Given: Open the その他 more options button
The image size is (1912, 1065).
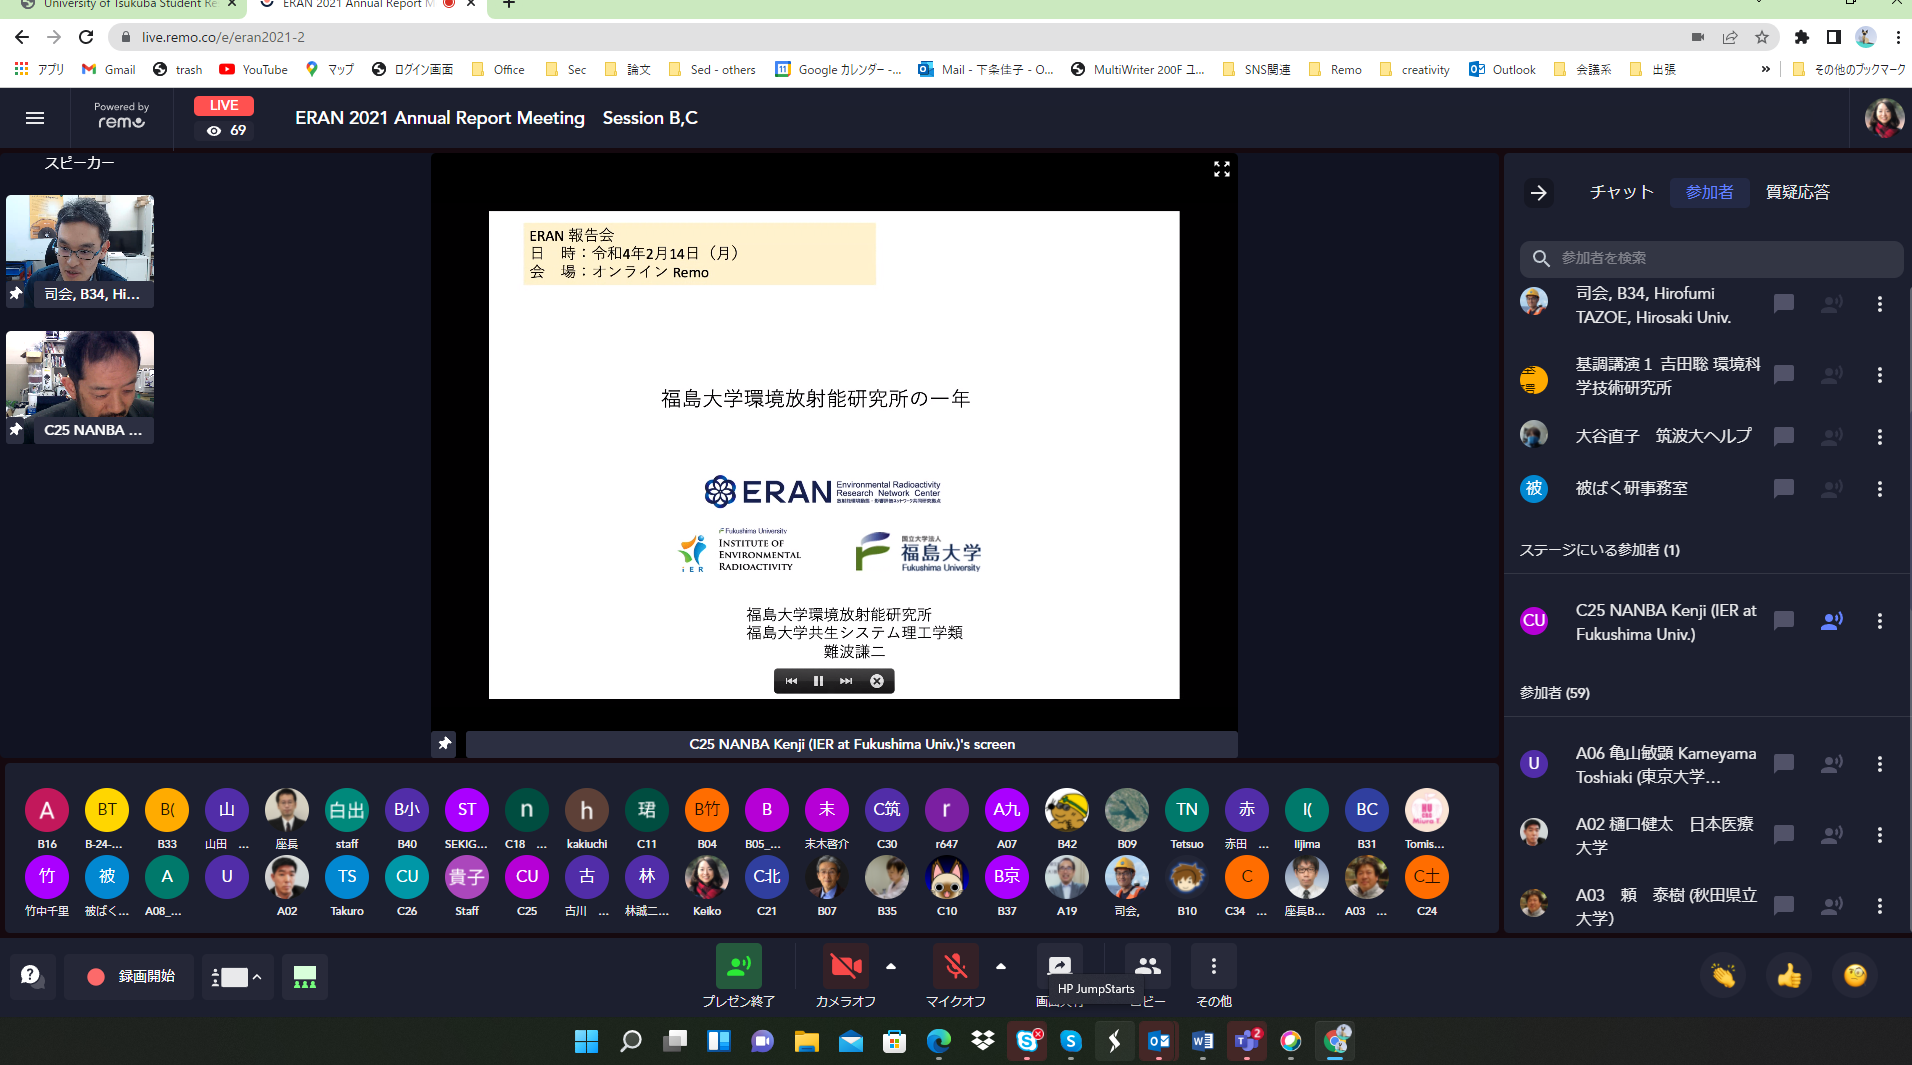Looking at the screenshot, I should (1213, 966).
